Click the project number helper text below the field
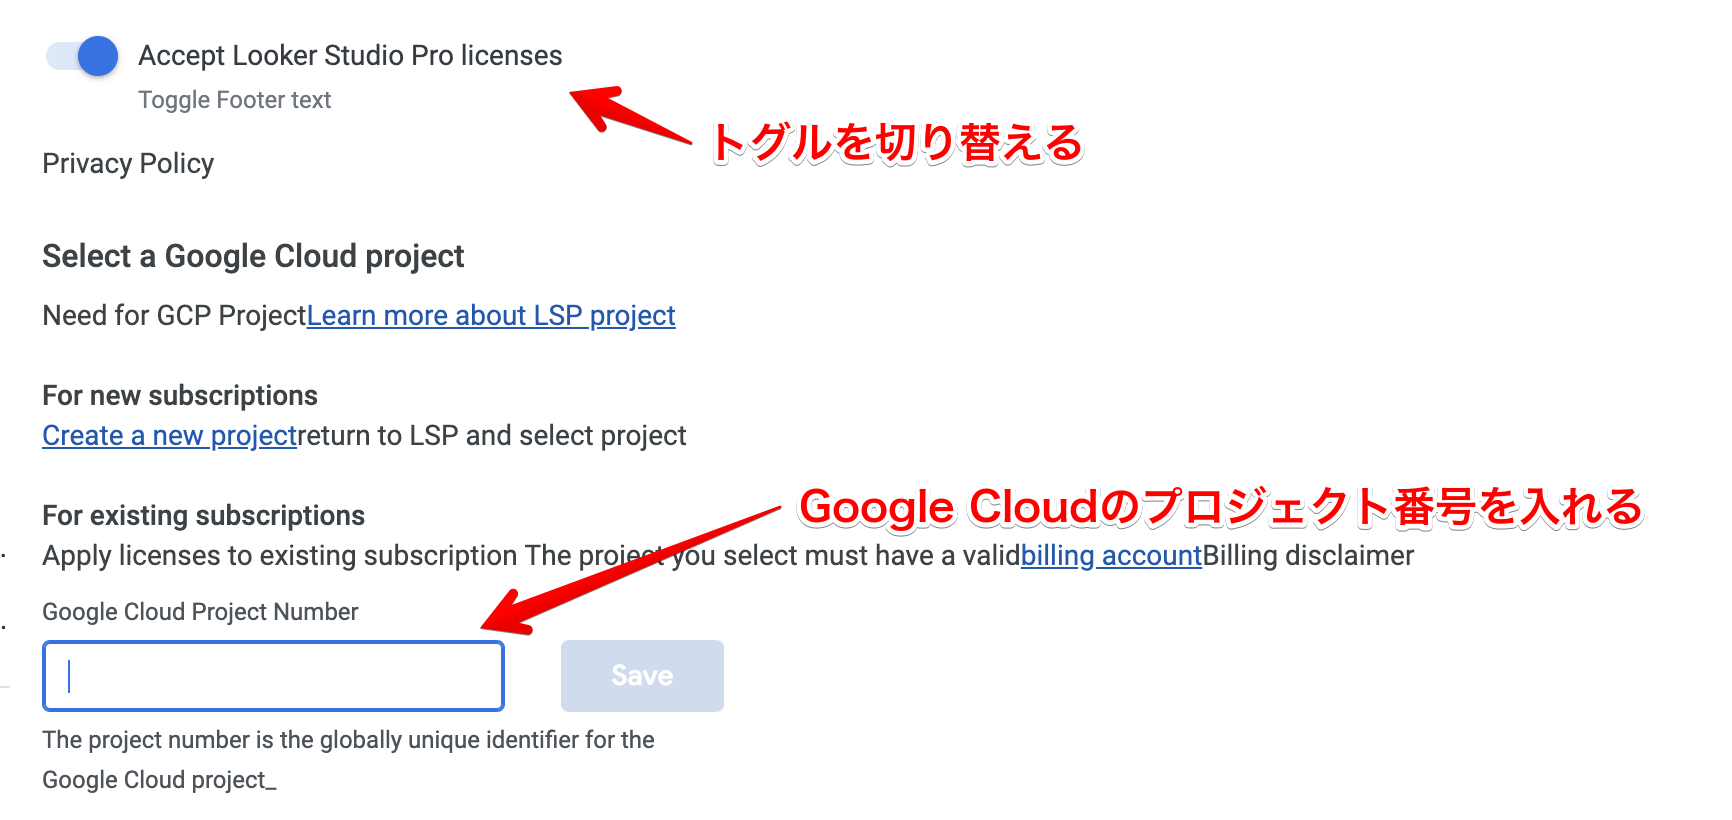The image size is (1732, 820). tap(348, 741)
